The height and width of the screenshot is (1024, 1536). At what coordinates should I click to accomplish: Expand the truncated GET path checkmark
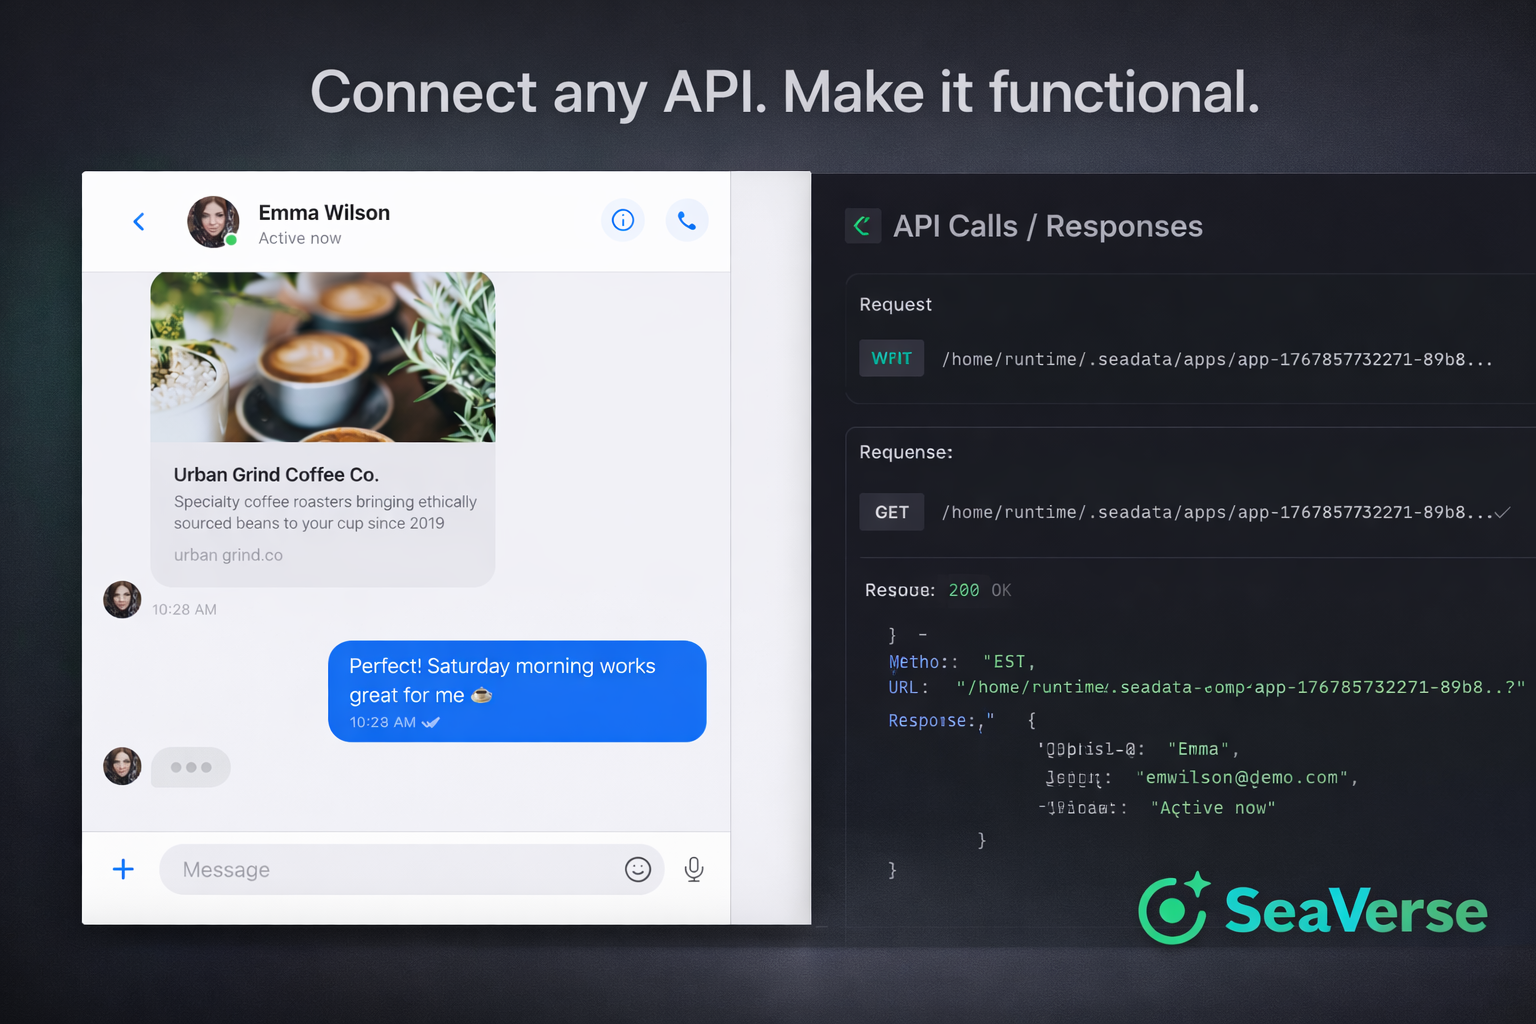pyautogui.click(x=1502, y=512)
